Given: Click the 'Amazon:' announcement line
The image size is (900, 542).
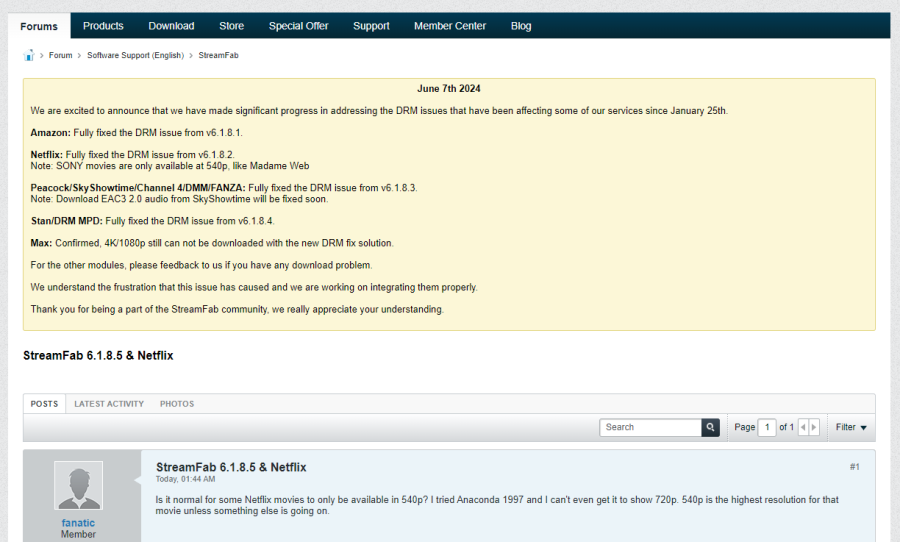Looking at the screenshot, I should coord(137,133).
